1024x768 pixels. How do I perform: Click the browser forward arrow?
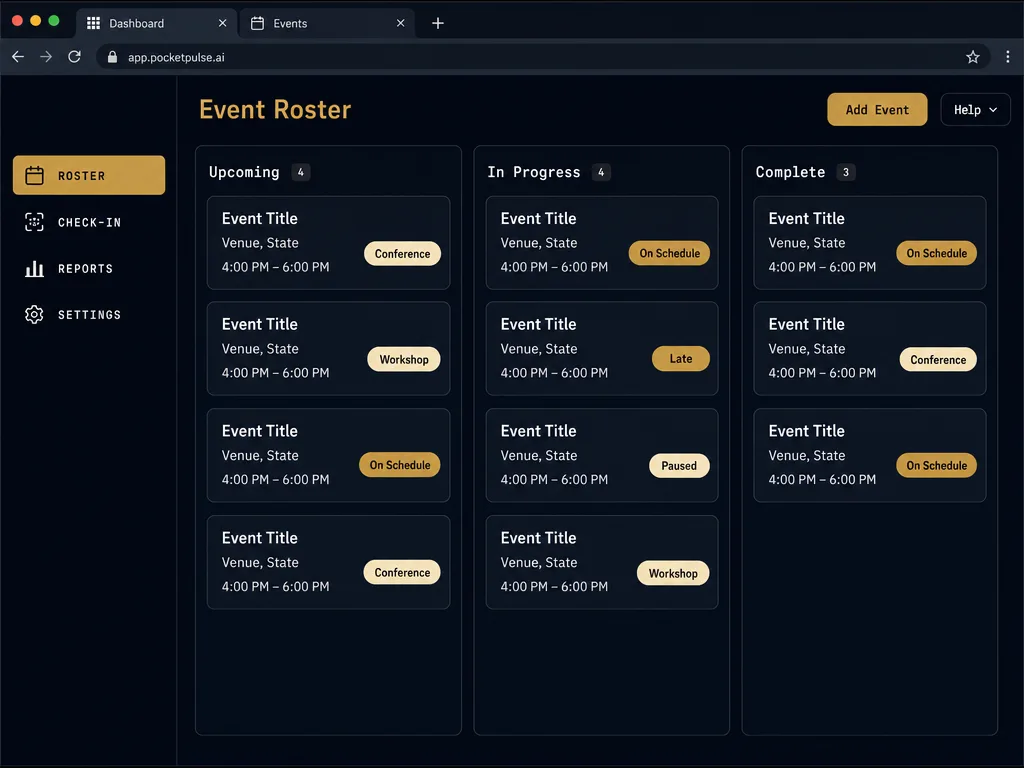[x=46, y=57]
